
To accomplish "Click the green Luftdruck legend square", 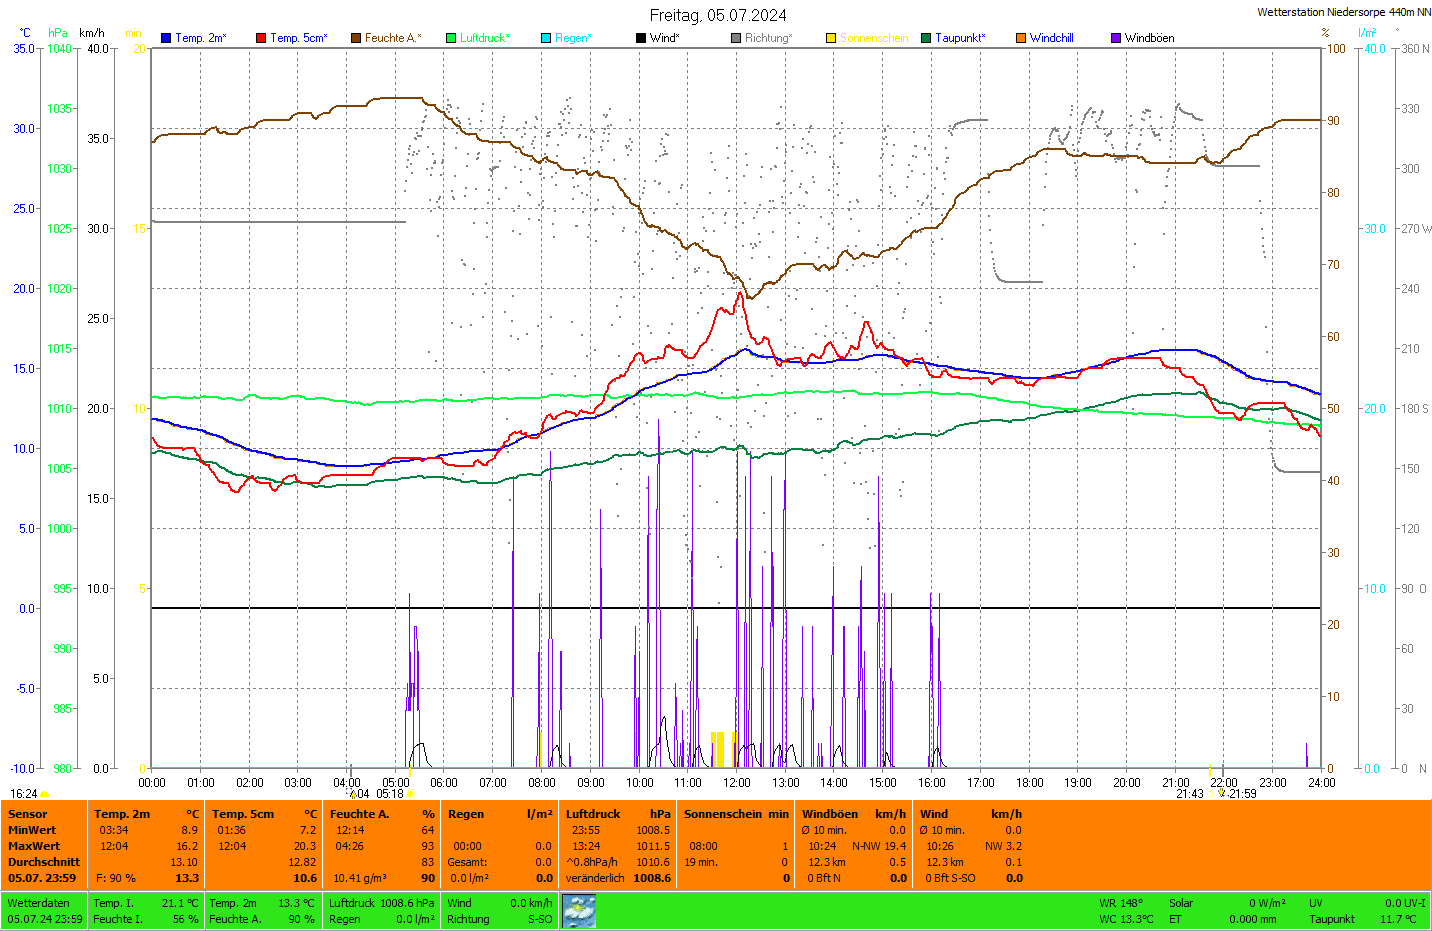I will 451,38.
